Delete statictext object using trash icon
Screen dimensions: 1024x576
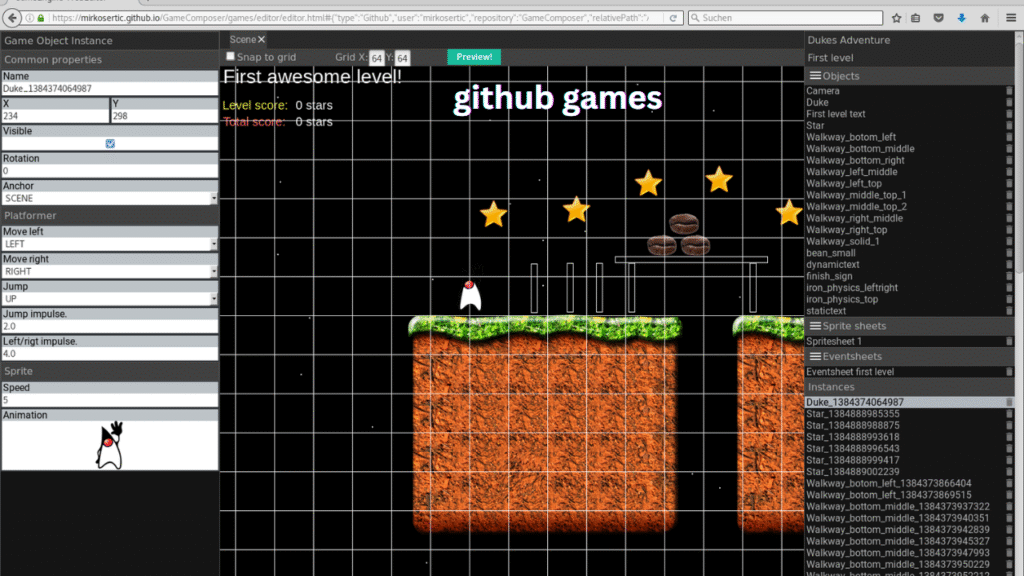tap(1009, 311)
